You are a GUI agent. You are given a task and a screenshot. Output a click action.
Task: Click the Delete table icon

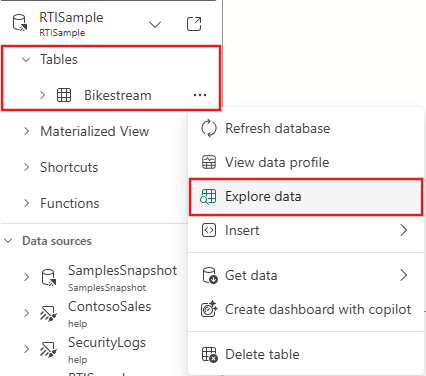click(x=210, y=355)
